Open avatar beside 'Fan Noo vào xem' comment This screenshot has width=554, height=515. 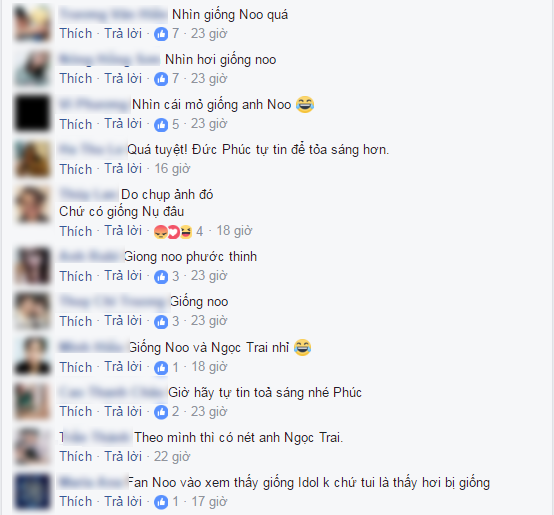point(32,491)
